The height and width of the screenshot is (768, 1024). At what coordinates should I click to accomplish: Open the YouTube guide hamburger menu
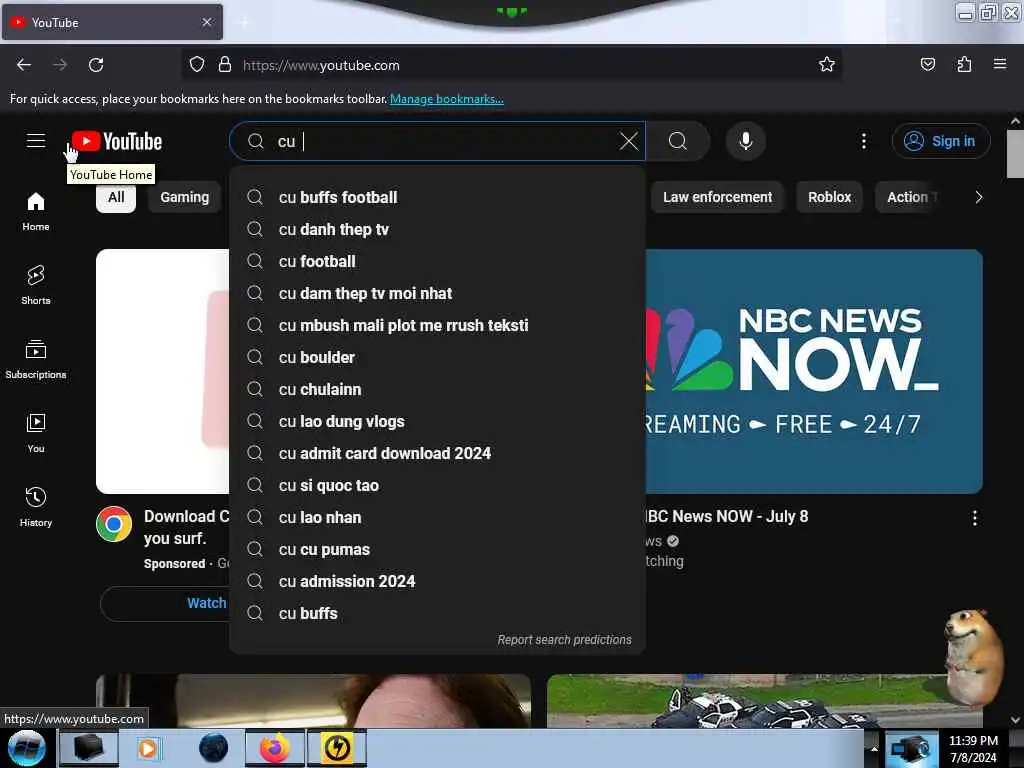[x=36, y=141]
